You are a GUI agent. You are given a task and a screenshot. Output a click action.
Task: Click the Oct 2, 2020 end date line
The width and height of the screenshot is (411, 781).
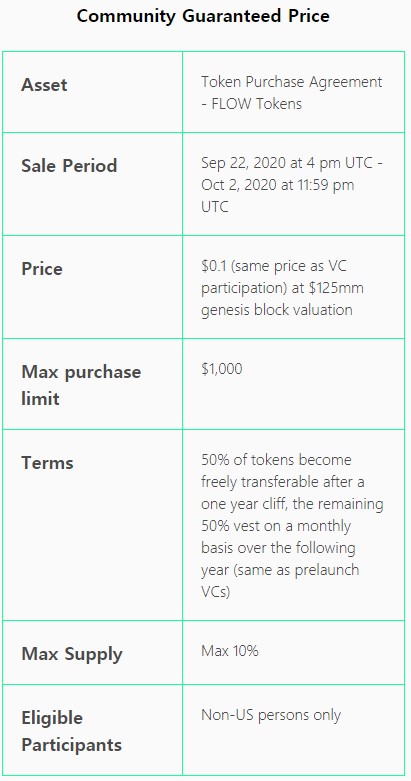(x=277, y=185)
